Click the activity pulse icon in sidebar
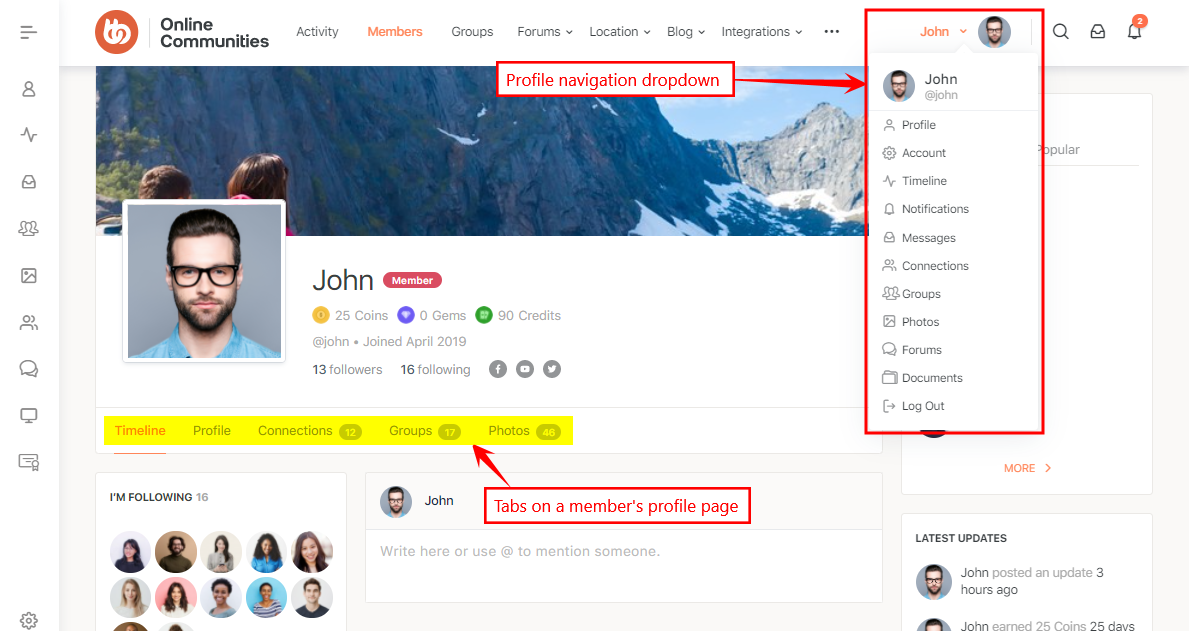Viewport: 1189px width, 631px height. (29, 135)
